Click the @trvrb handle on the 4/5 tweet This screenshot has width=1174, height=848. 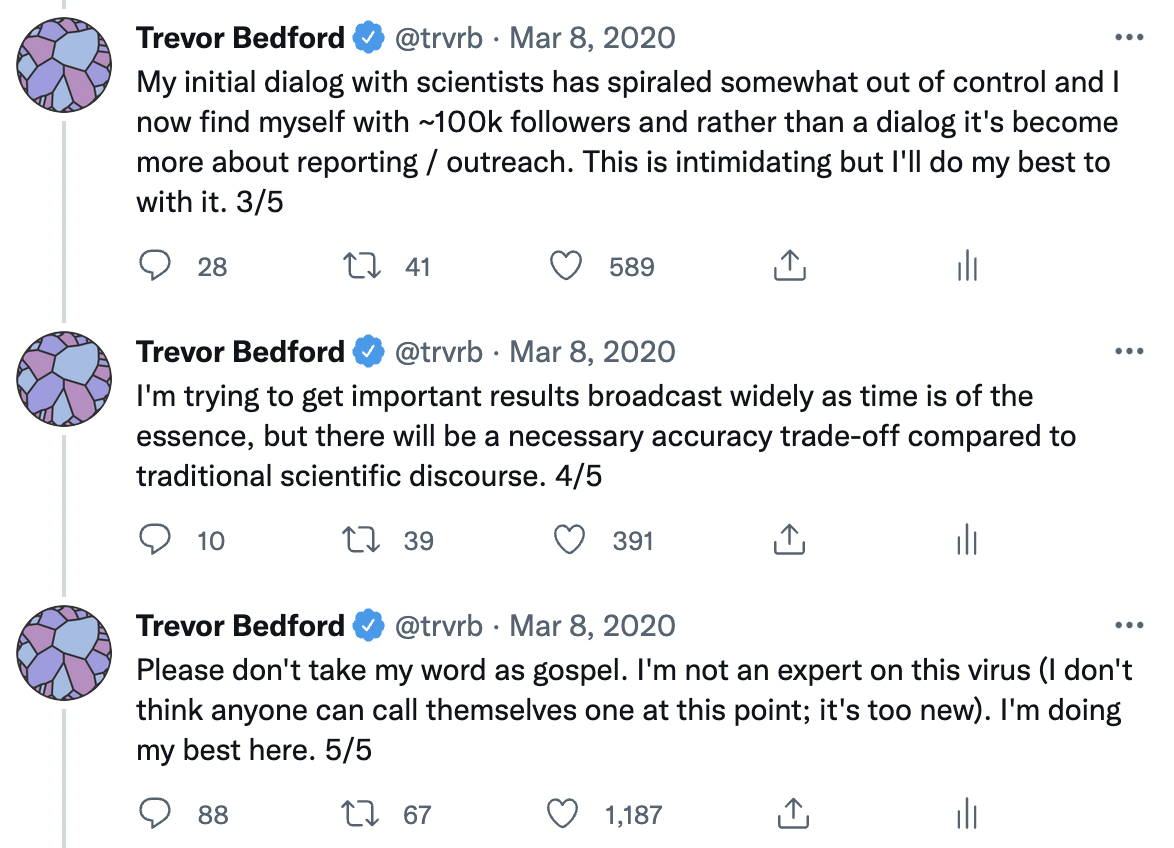click(440, 352)
